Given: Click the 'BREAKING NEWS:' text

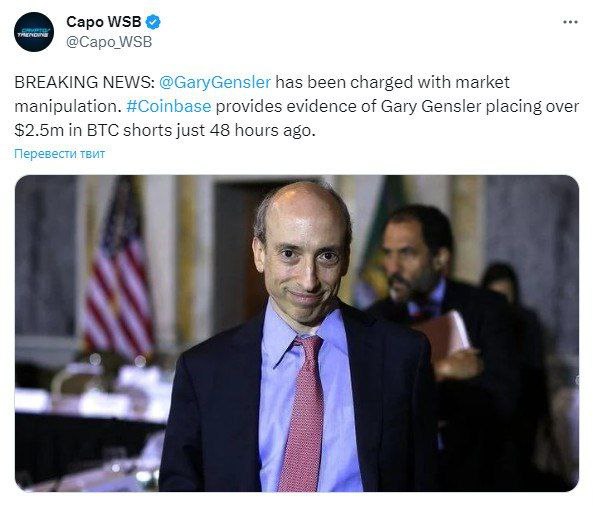Looking at the screenshot, I should pyautogui.click(x=85, y=82).
